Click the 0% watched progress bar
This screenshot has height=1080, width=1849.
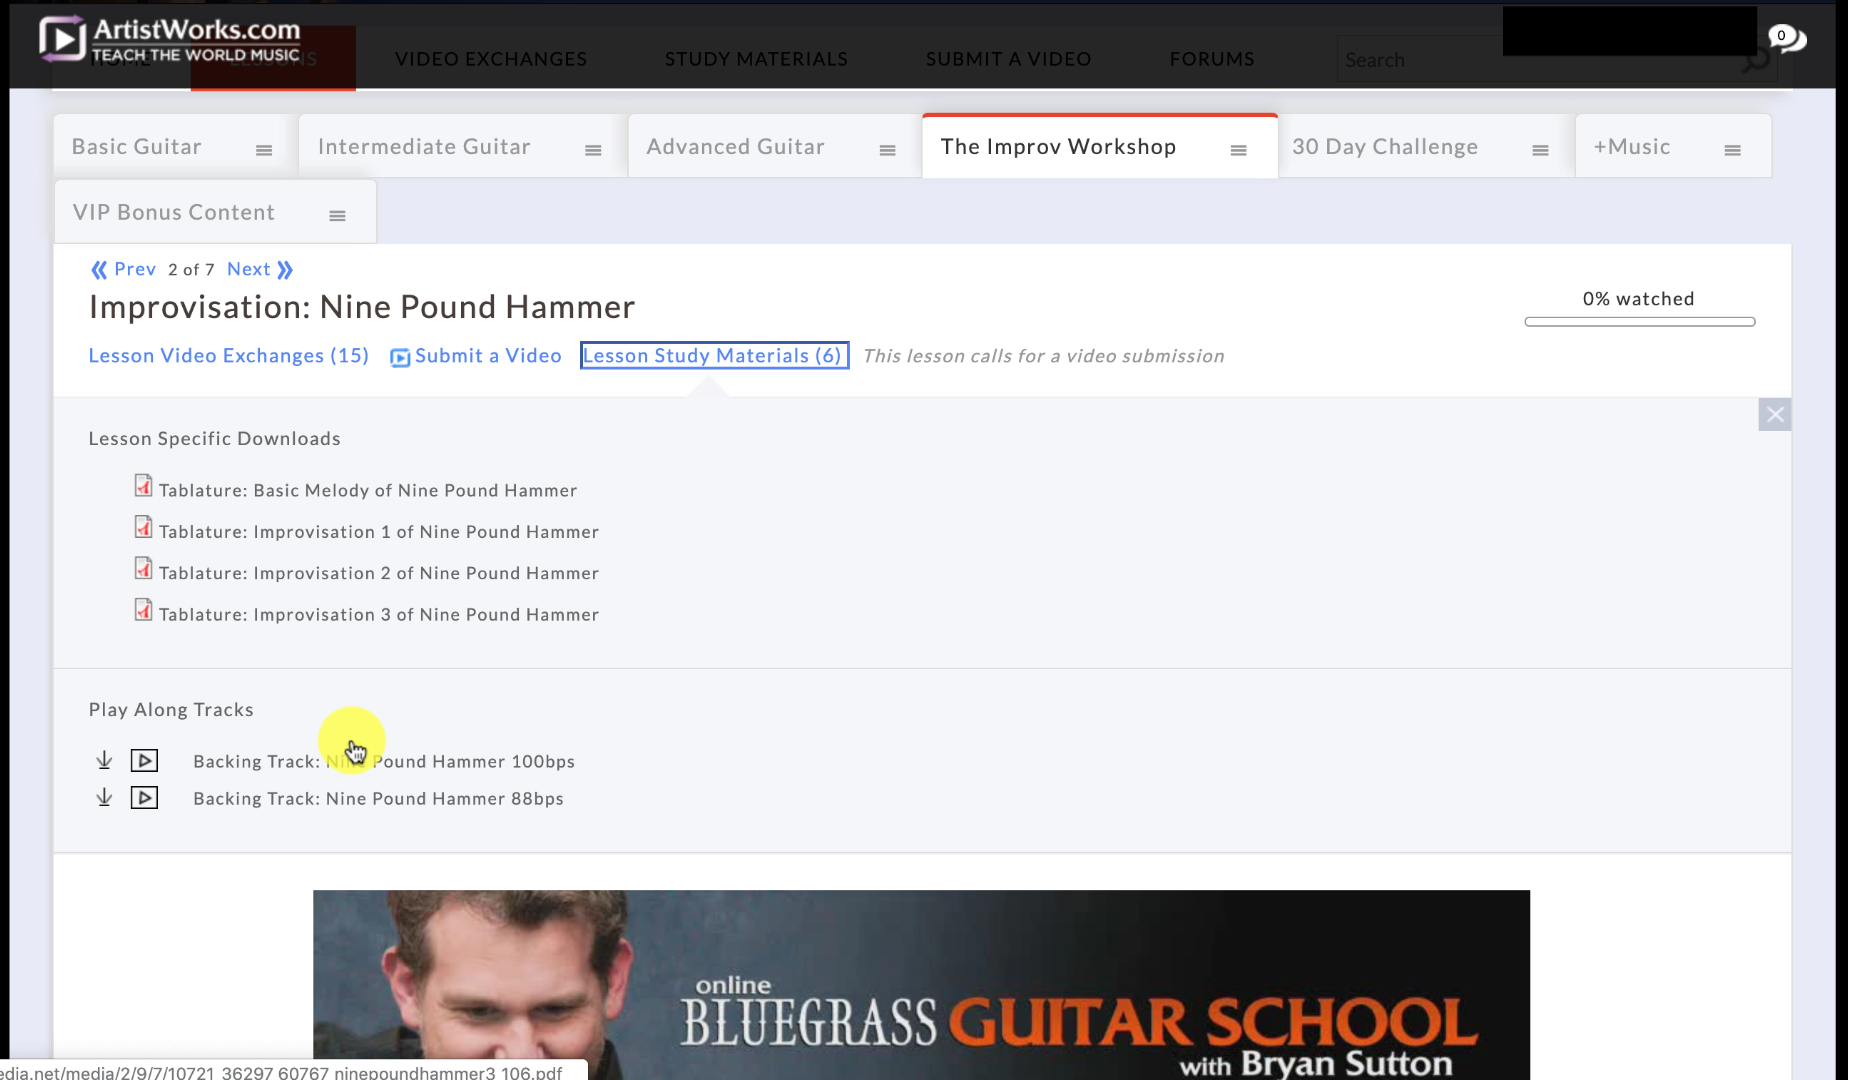(x=1639, y=322)
